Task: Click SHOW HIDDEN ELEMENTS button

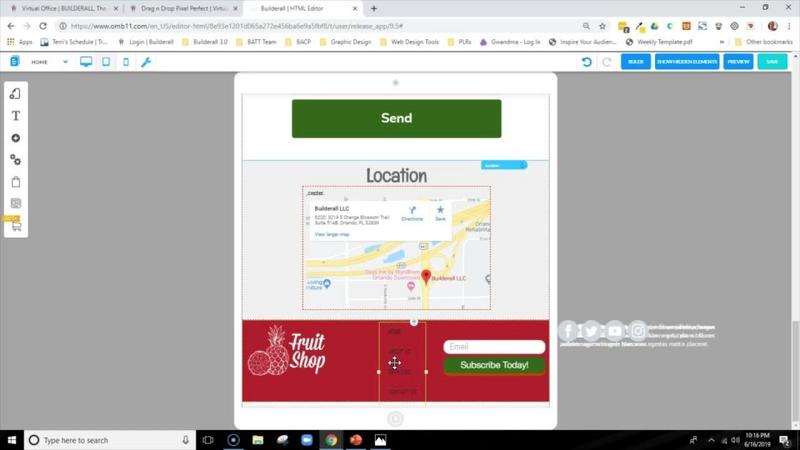Action: click(687, 62)
